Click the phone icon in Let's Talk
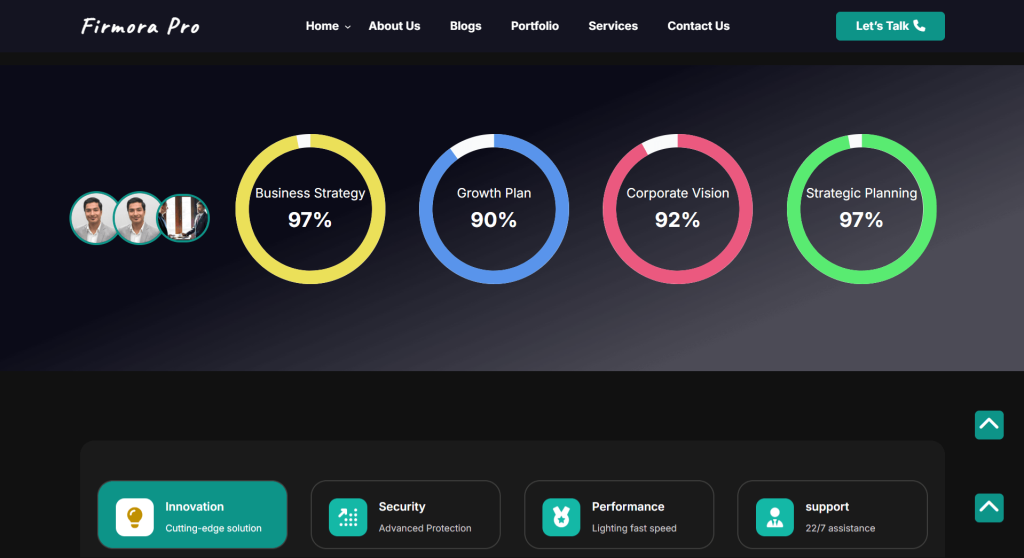The image size is (1024, 558). coord(920,26)
